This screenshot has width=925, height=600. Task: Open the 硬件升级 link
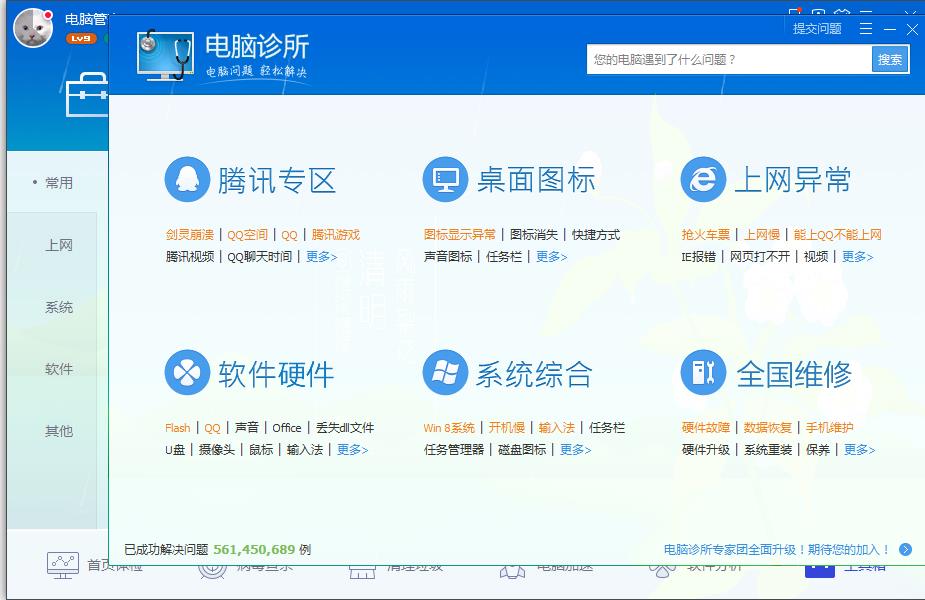(706, 450)
